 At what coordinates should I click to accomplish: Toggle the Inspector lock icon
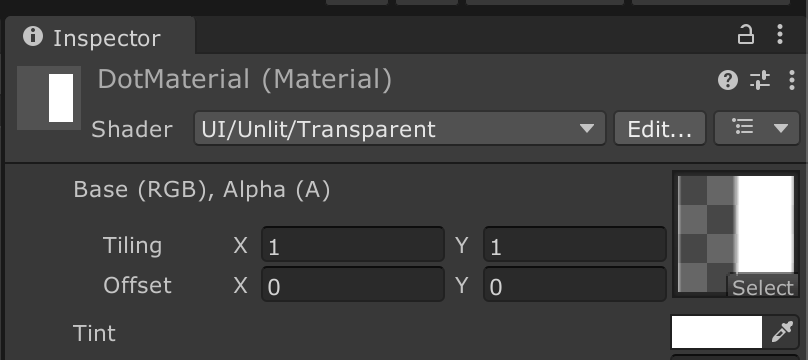tap(746, 35)
